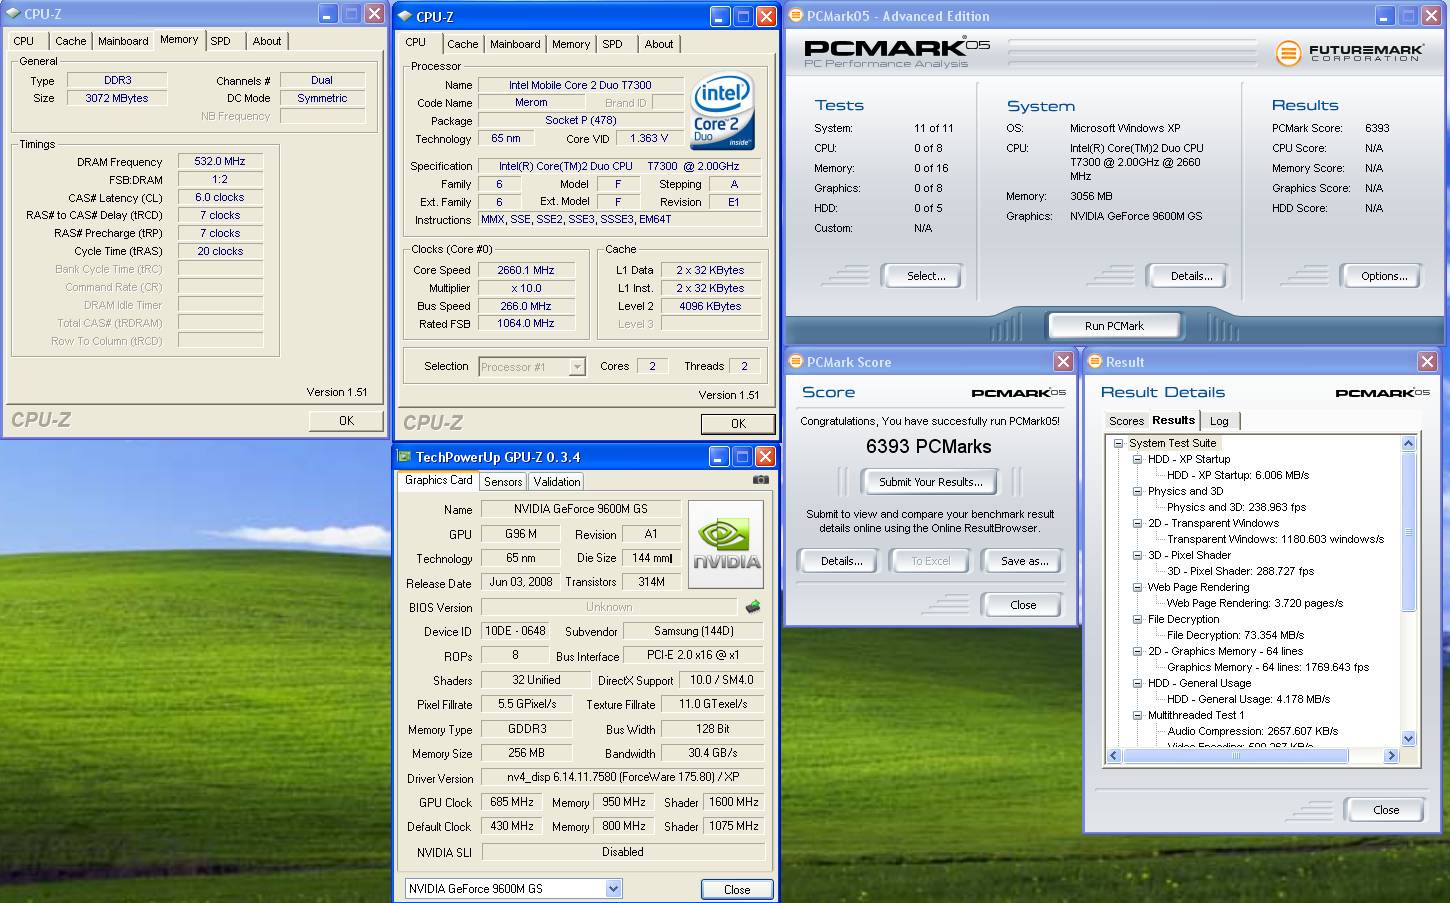Switch to Validation tab in GPU-Z
1450x903 pixels.
pyautogui.click(x=557, y=482)
